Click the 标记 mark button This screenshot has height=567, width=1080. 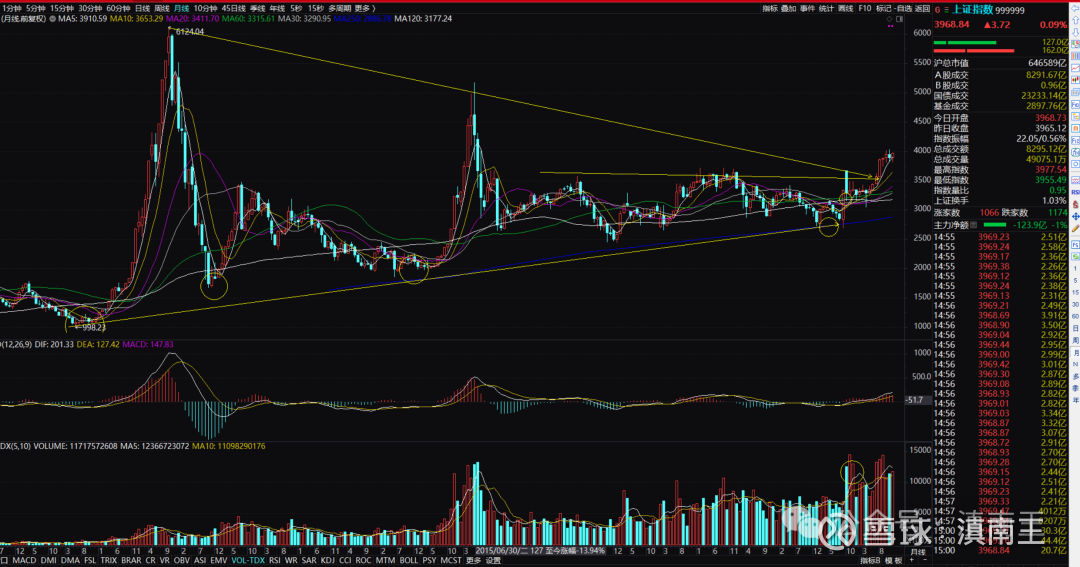tap(884, 8)
